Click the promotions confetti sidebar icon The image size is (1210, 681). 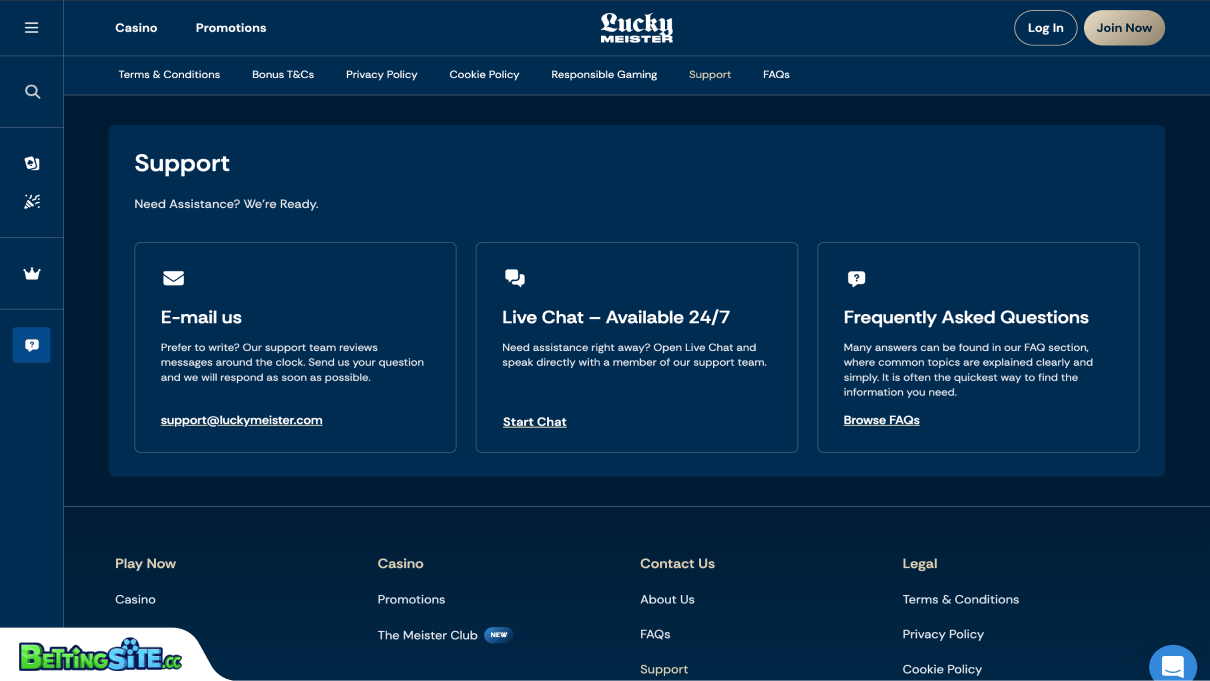tap(32, 201)
